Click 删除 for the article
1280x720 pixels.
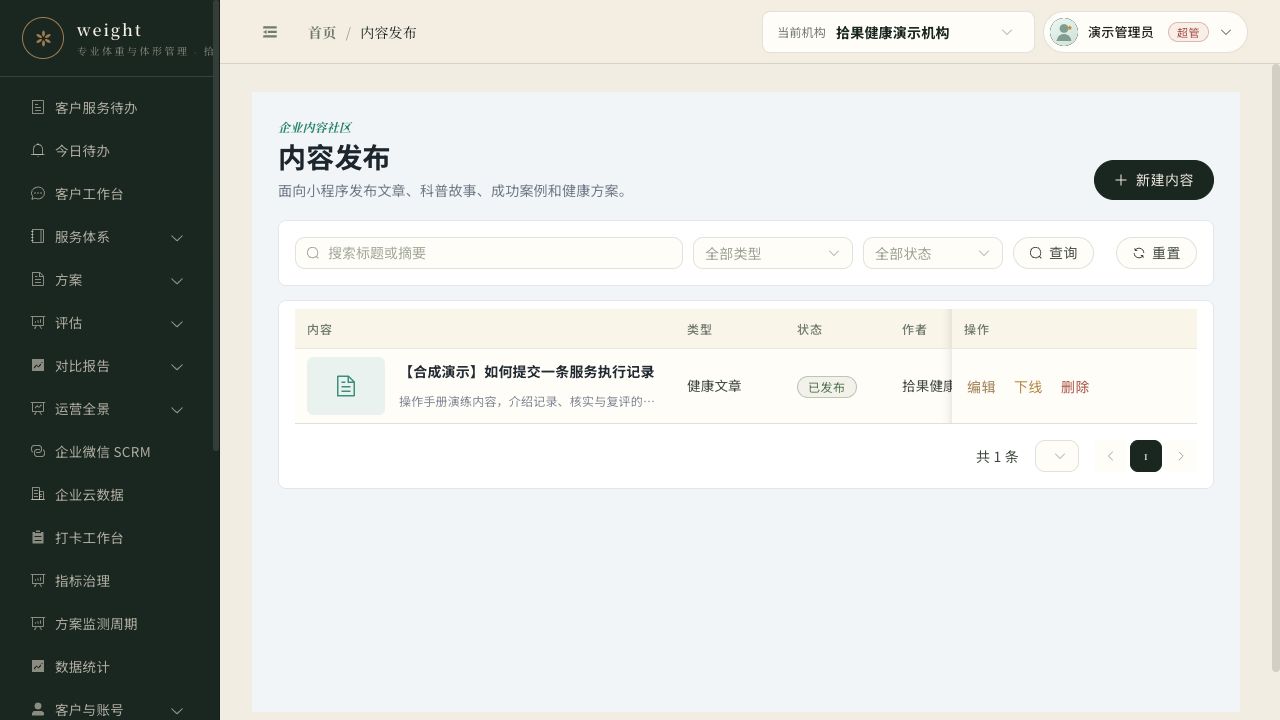point(1075,387)
